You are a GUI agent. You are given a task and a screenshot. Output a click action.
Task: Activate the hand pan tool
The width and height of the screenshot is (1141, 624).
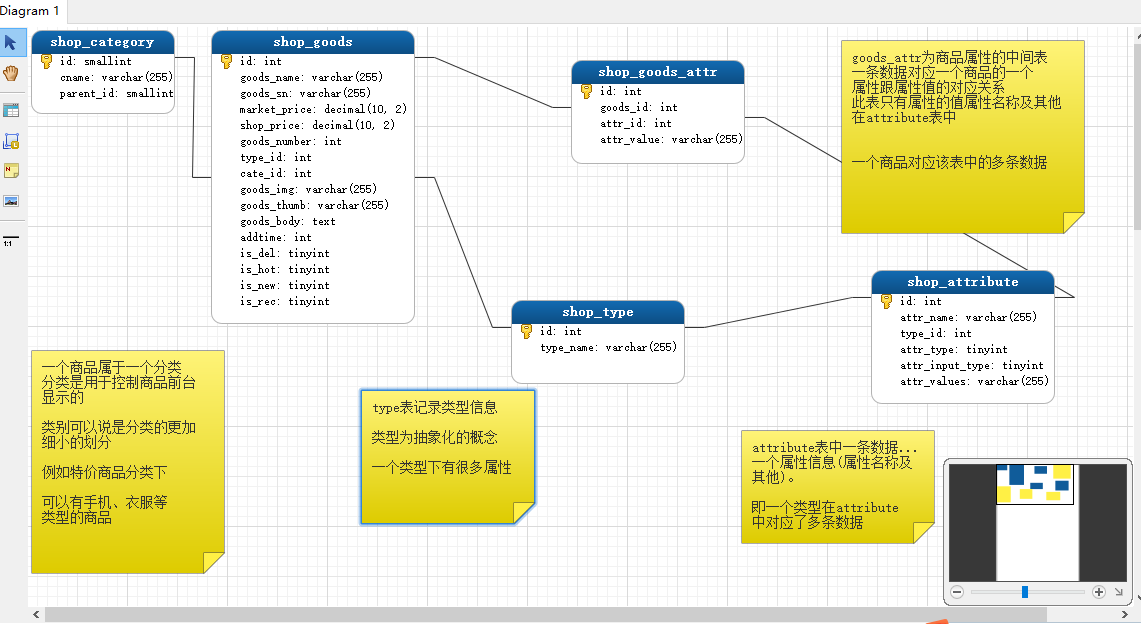11,73
